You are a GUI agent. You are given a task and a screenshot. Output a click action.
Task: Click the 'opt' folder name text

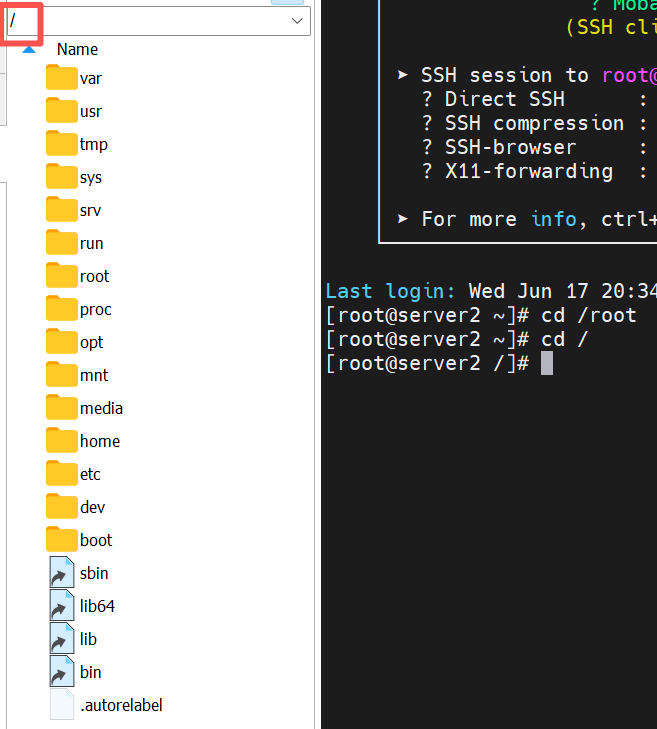point(92,342)
